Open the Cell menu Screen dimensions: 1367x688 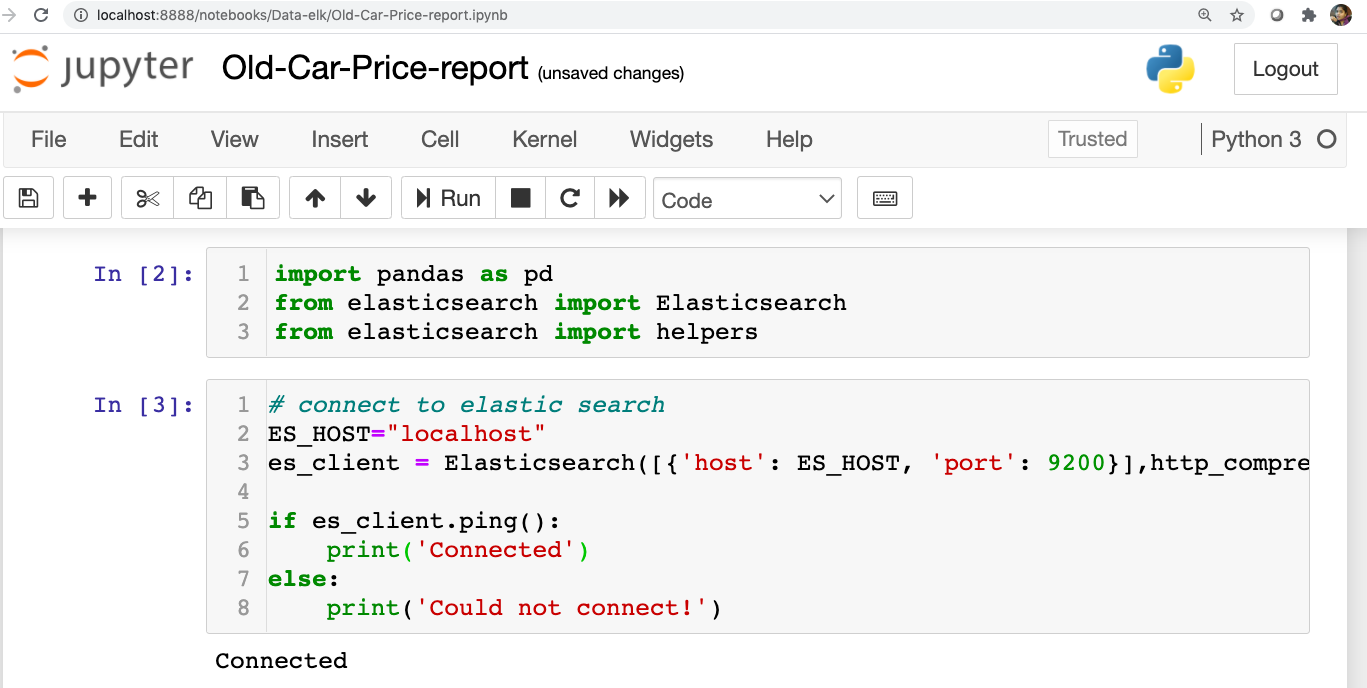click(440, 139)
